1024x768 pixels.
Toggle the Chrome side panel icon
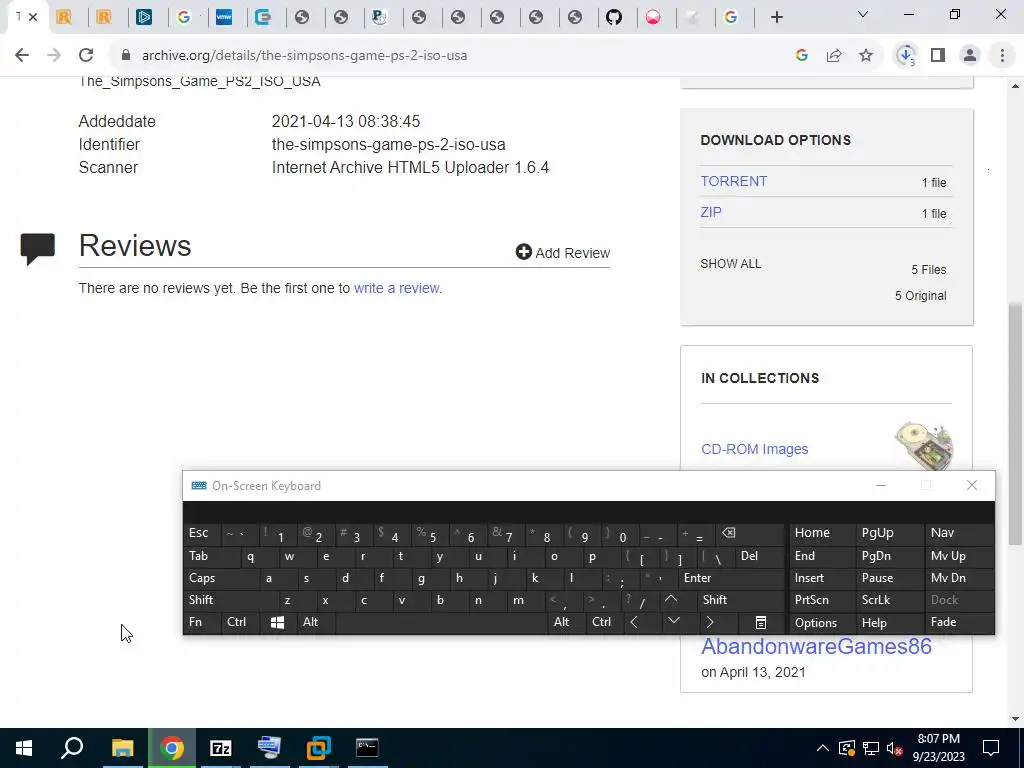pyautogui.click(x=938, y=56)
